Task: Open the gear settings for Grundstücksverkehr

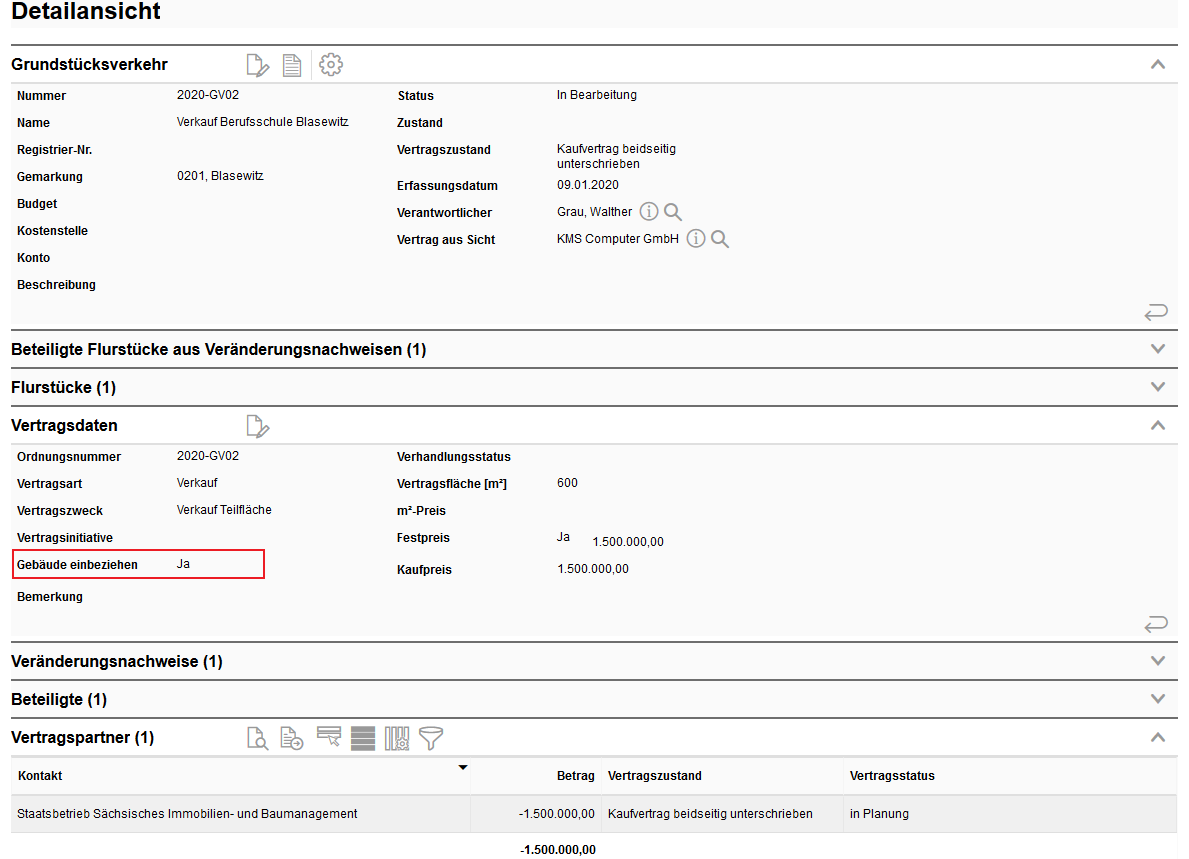Action: [331, 65]
